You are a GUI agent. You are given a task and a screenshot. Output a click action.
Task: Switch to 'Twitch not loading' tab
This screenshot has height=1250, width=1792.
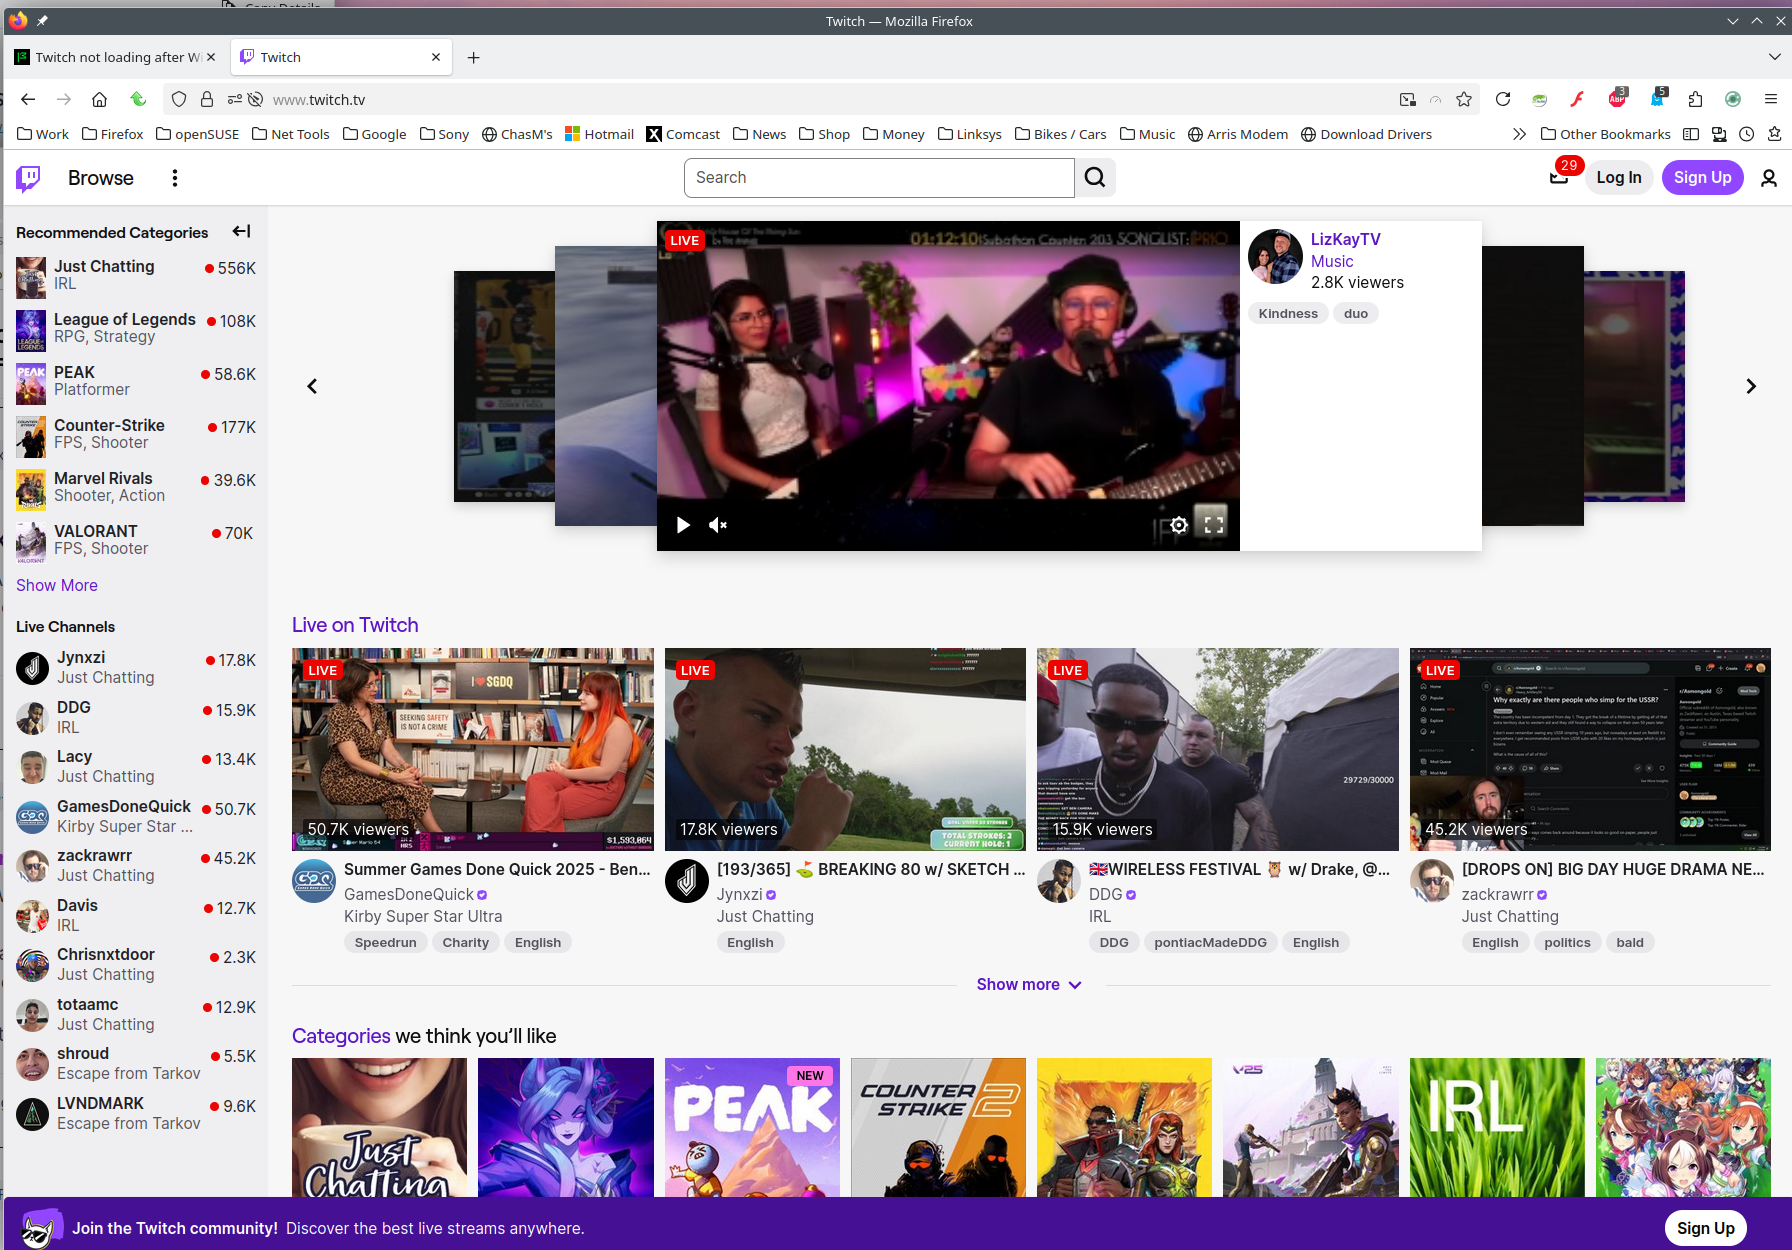pyautogui.click(x=116, y=57)
